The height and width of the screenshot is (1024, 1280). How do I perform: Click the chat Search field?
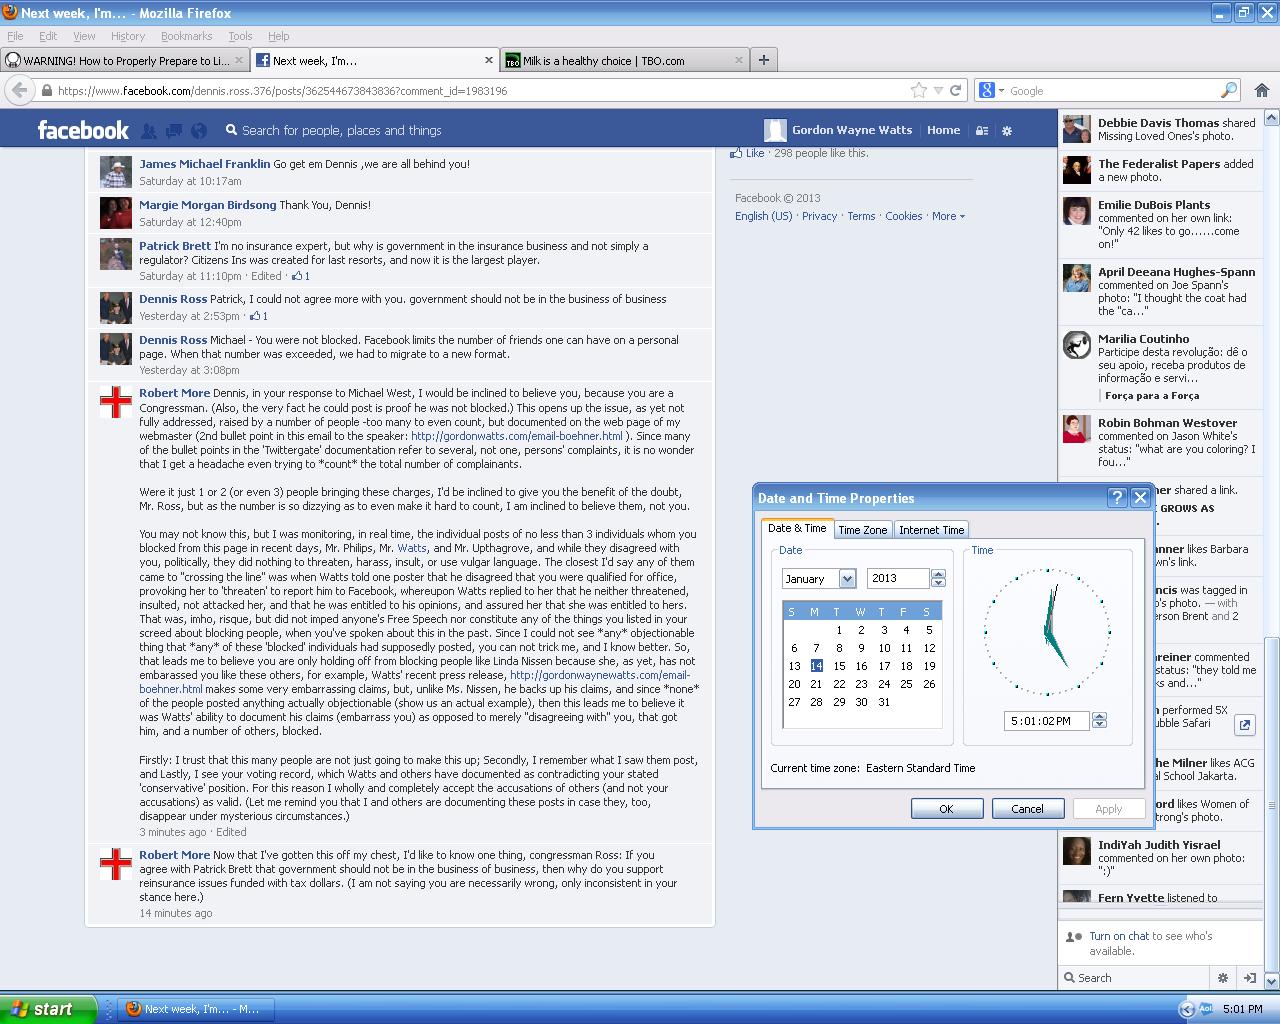click(x=1135, y=978)
